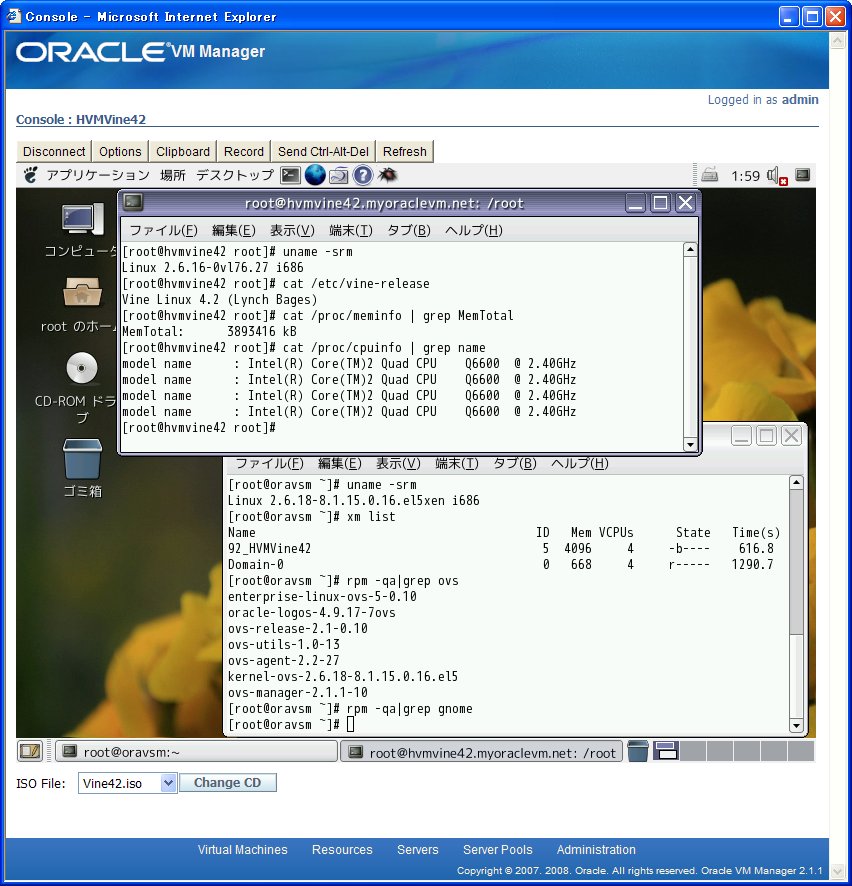This screenshot has height=886, width=852.
Task: Open ヘルプ(H) in oravsm terminal
Action: tap(580, 463)
